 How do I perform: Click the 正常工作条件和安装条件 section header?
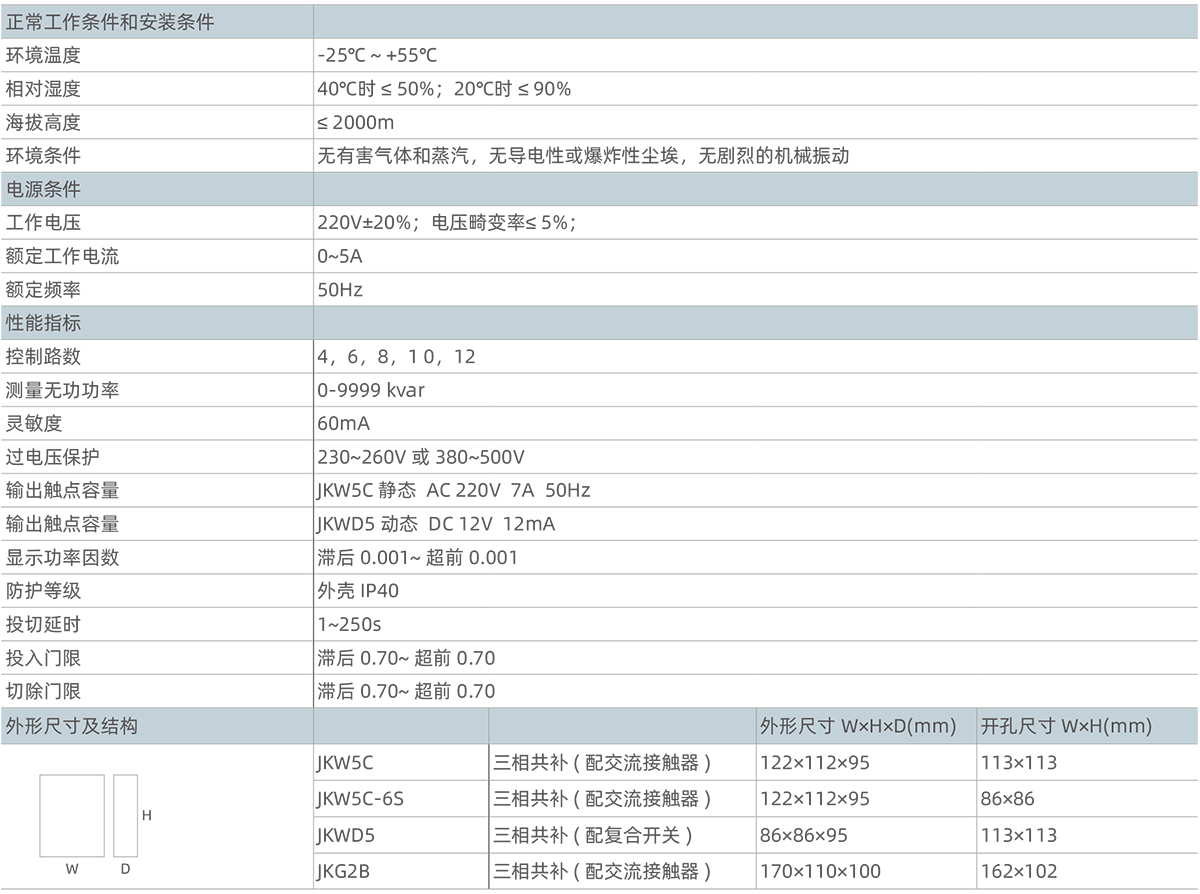[110, 22]
